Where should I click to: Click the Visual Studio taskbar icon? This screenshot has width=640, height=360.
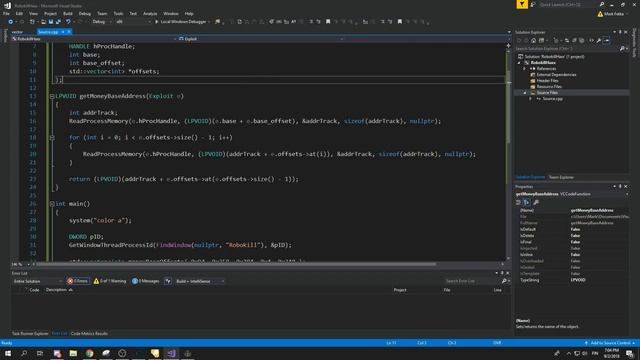pyautogui.click(x=171, y=353)
